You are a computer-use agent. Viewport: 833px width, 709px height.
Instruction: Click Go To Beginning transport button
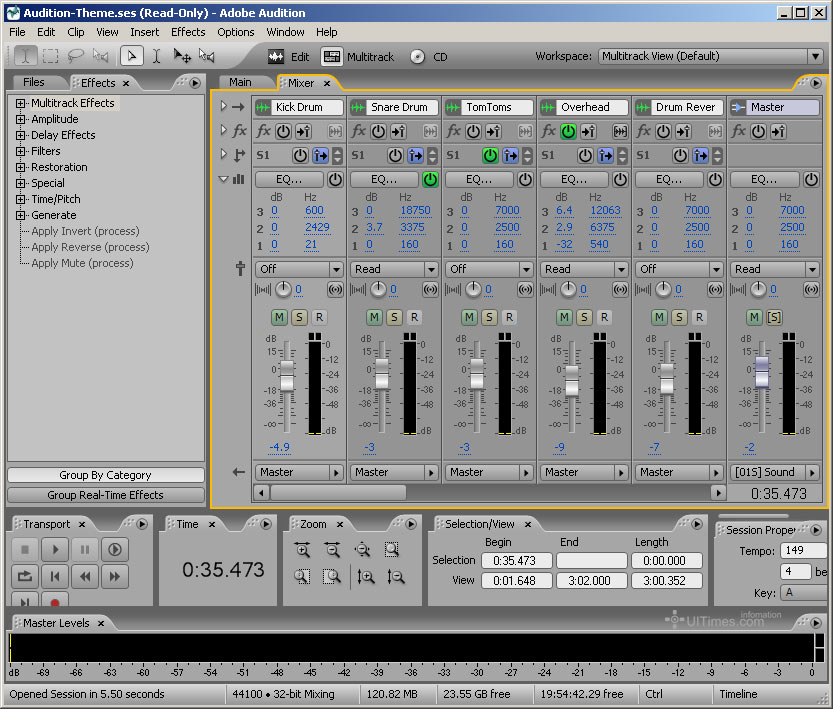pyautogui.click(x=55, y=576)
